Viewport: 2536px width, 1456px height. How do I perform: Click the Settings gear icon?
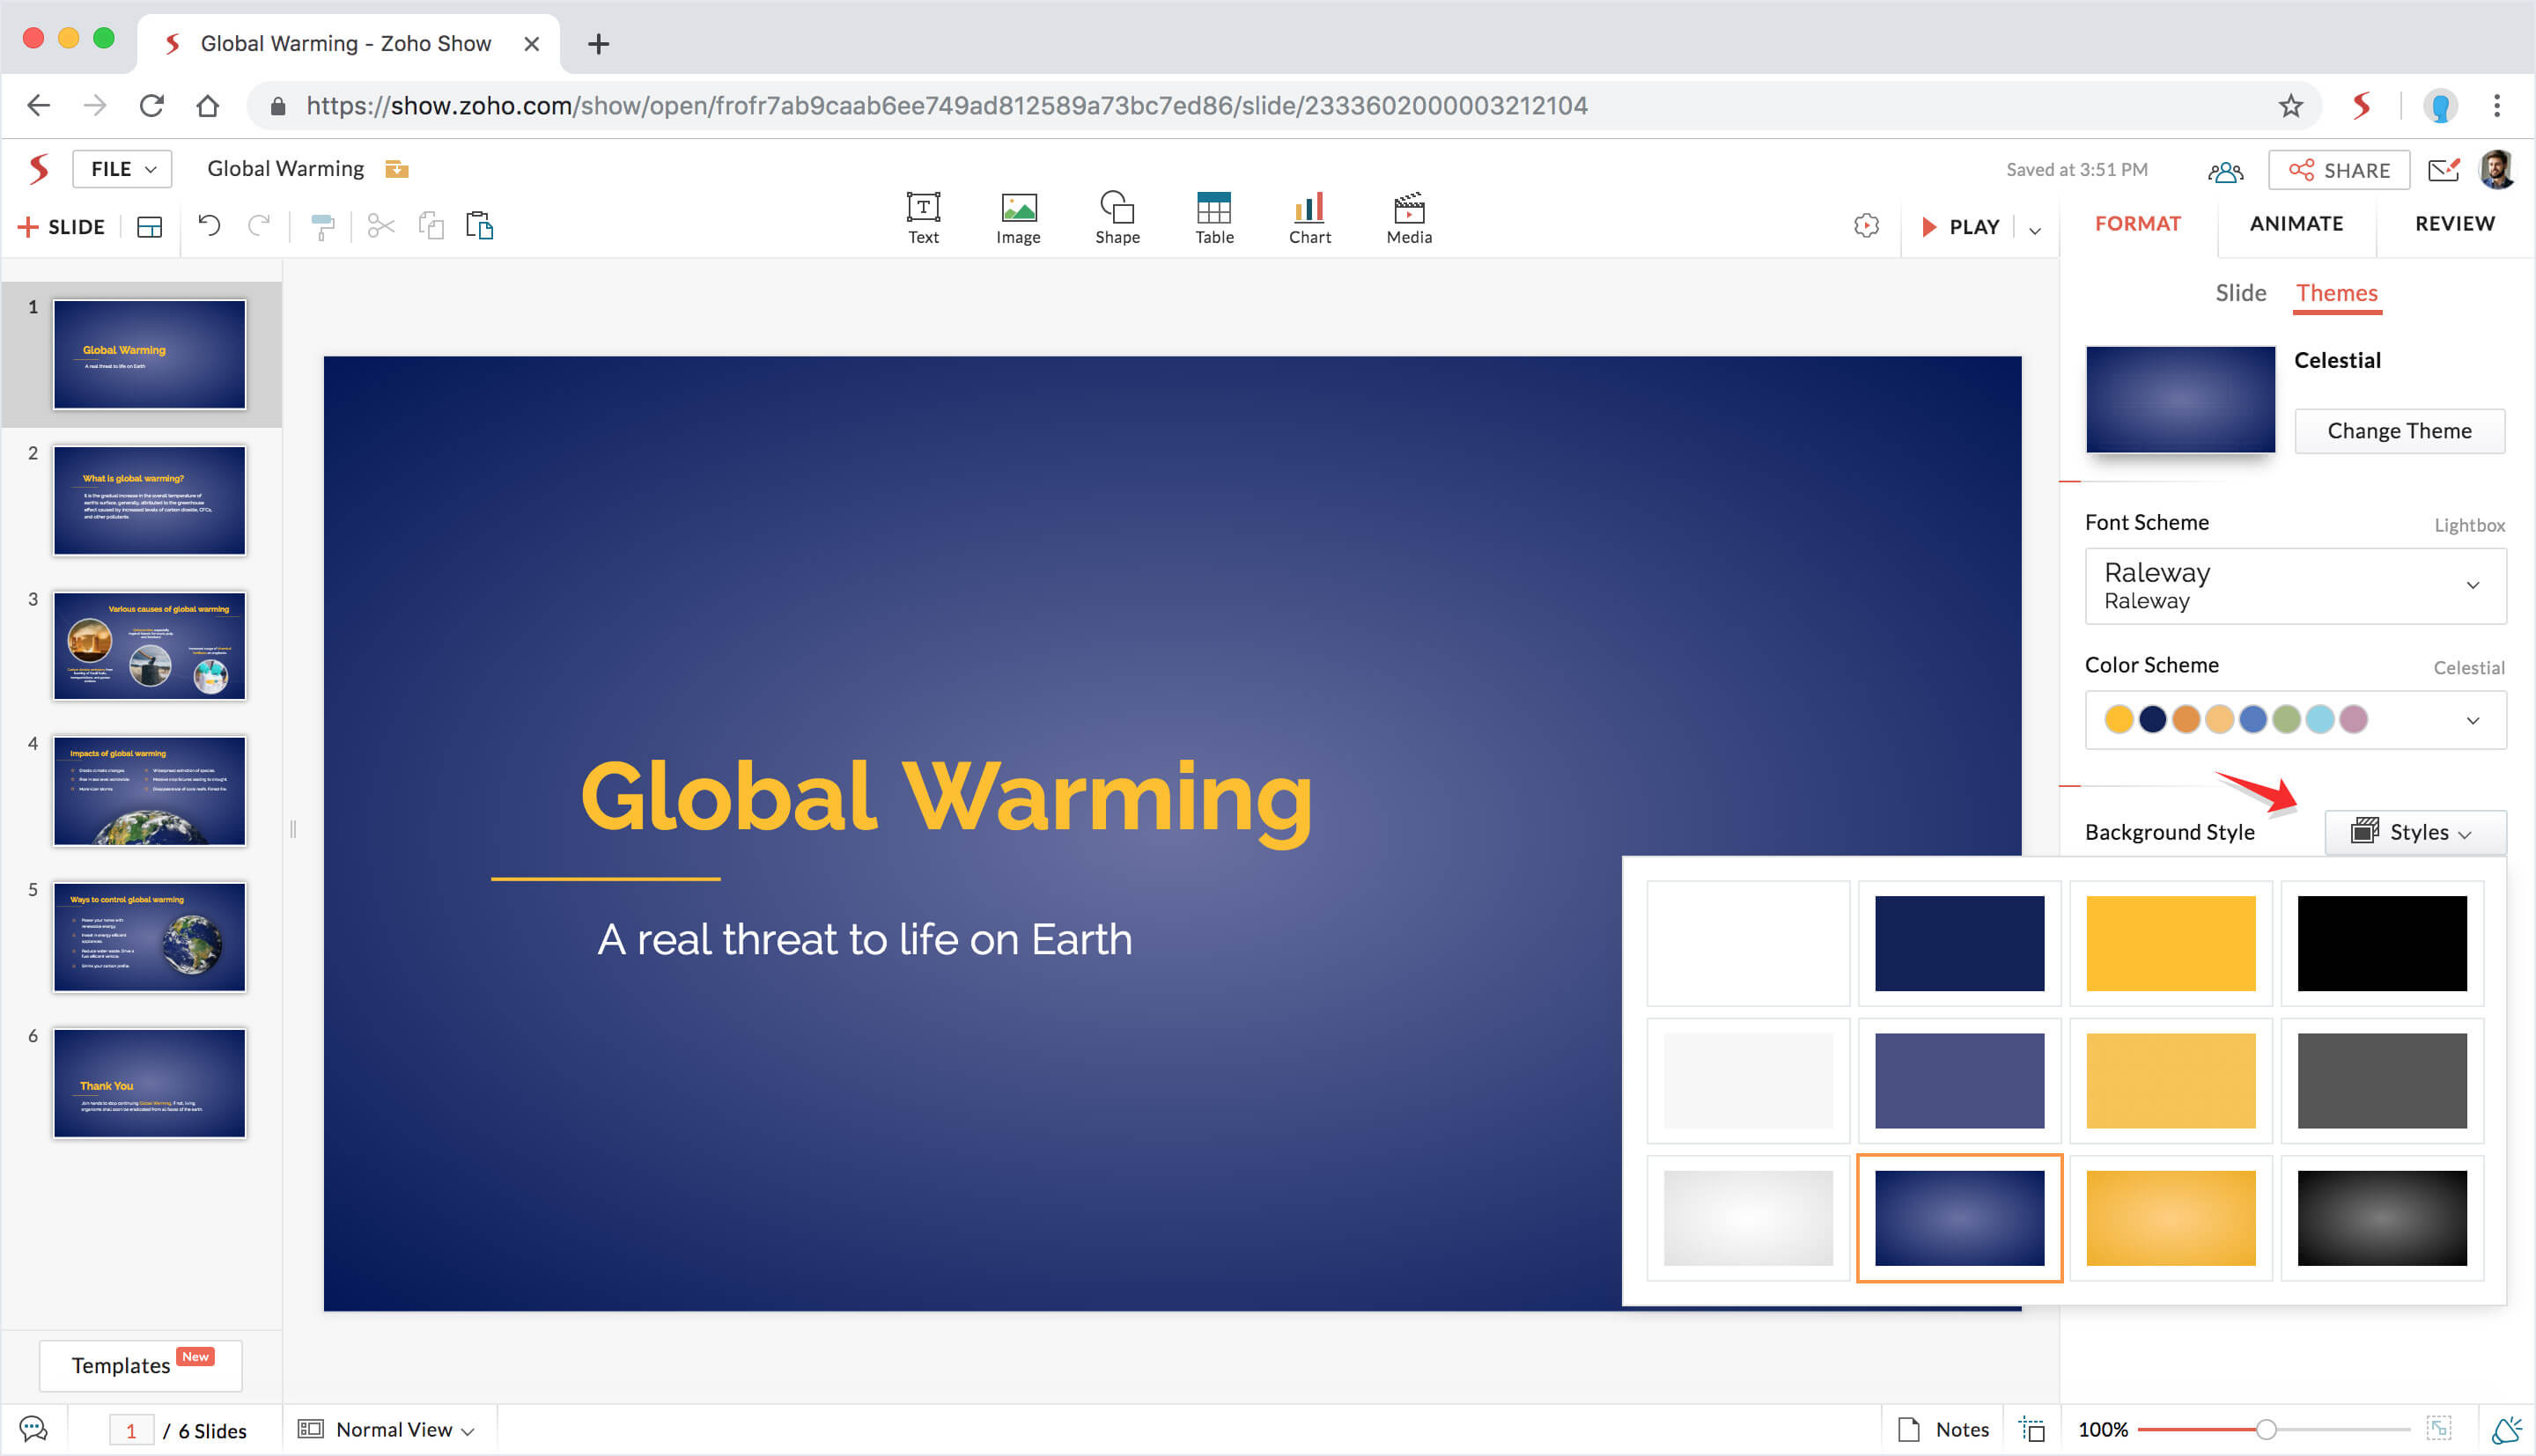(1863, 224)
